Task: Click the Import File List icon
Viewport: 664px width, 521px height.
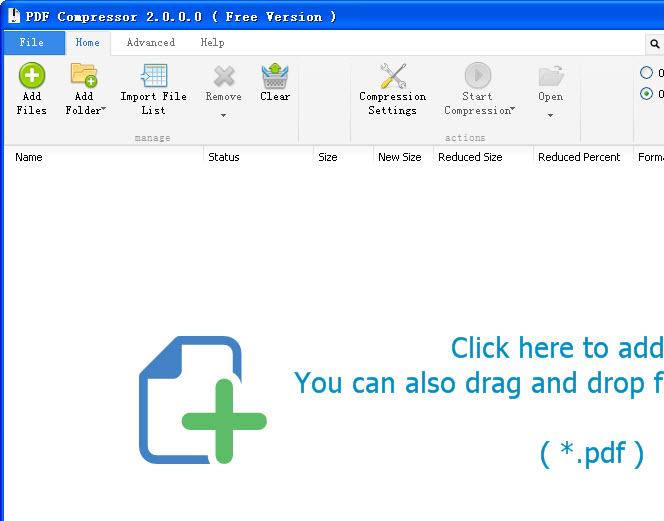Action: click(153, 76)
